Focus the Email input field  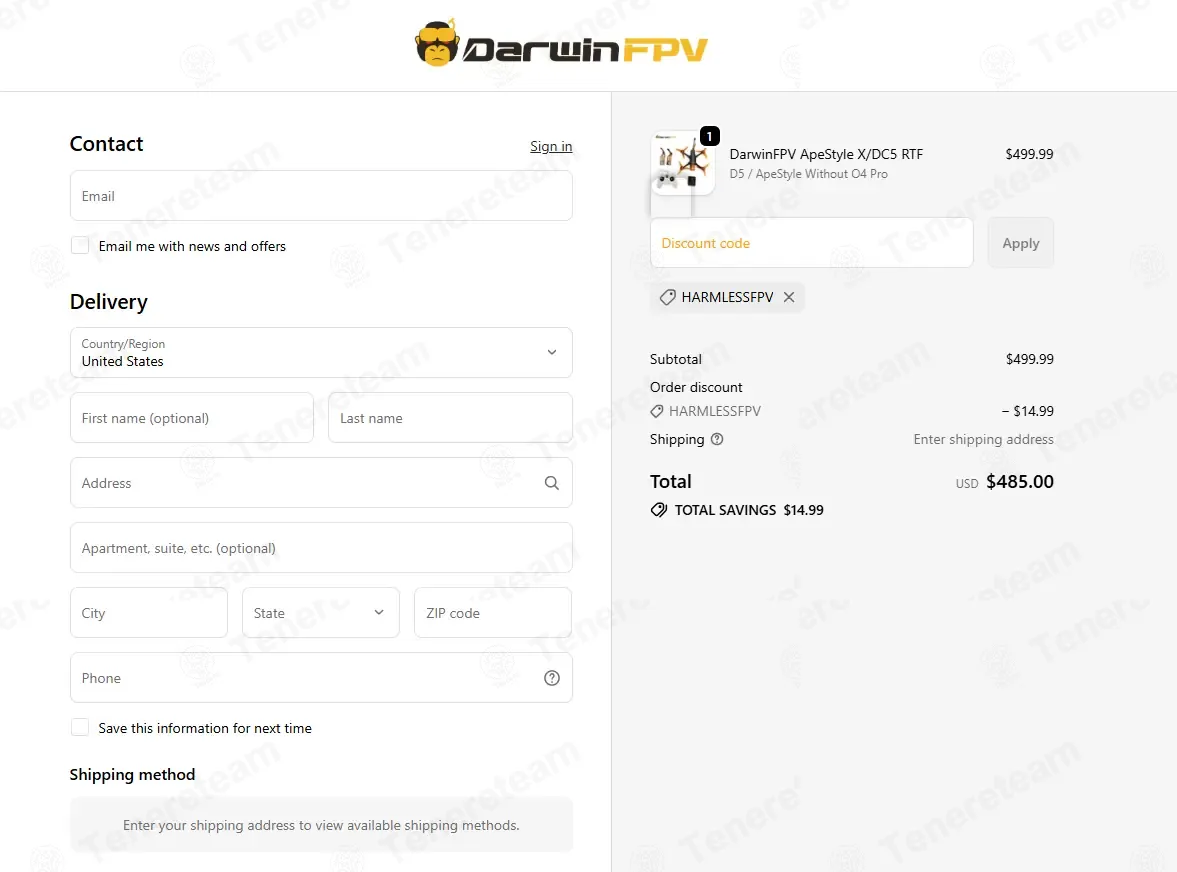pos(321,196)
